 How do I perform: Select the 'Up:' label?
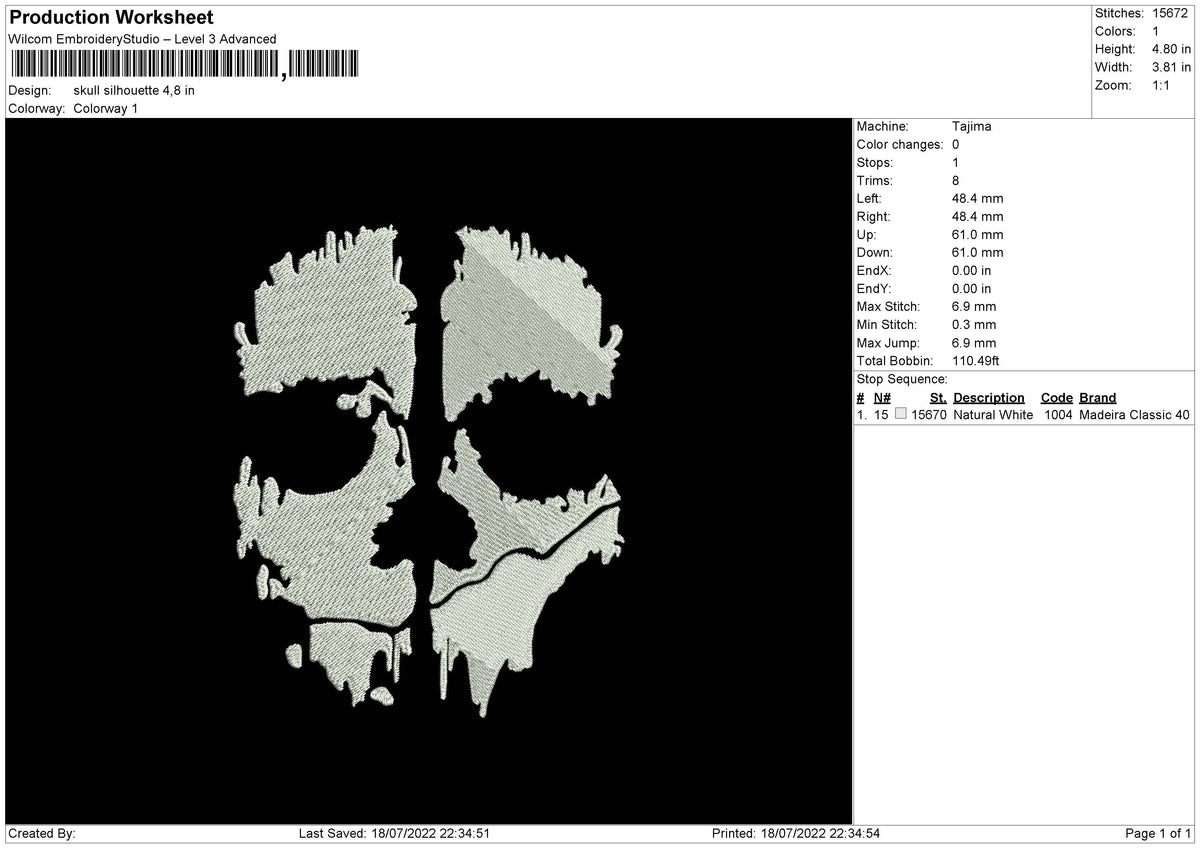[866, 234]
